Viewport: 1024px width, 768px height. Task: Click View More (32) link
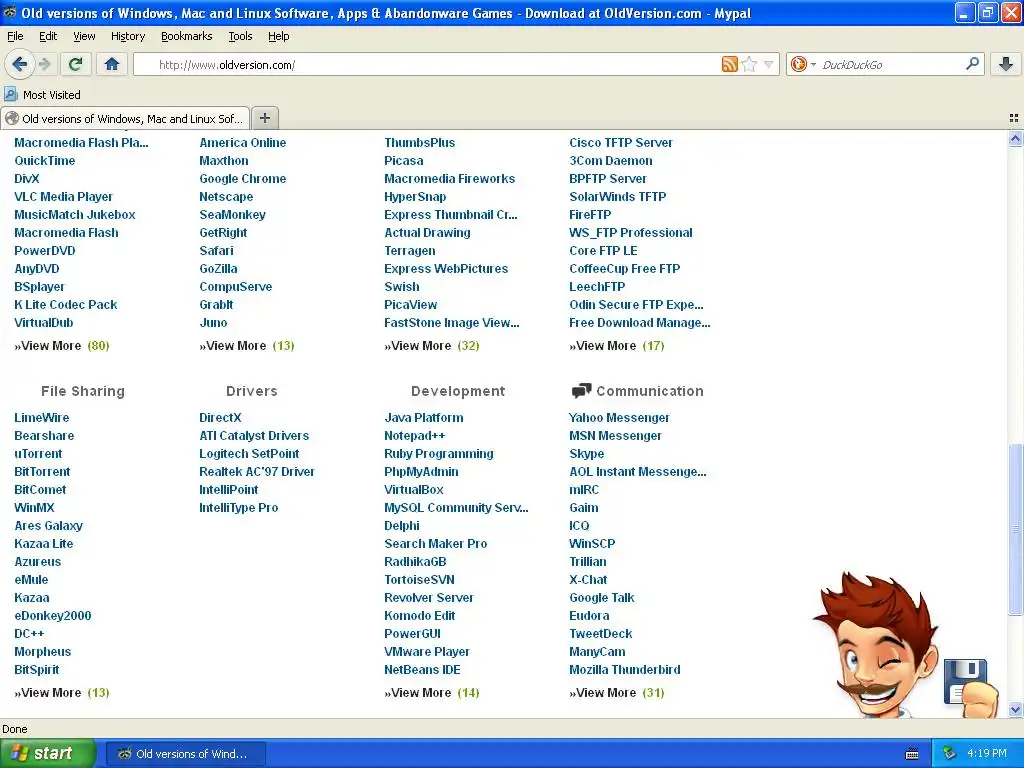(x=432, y=345)
